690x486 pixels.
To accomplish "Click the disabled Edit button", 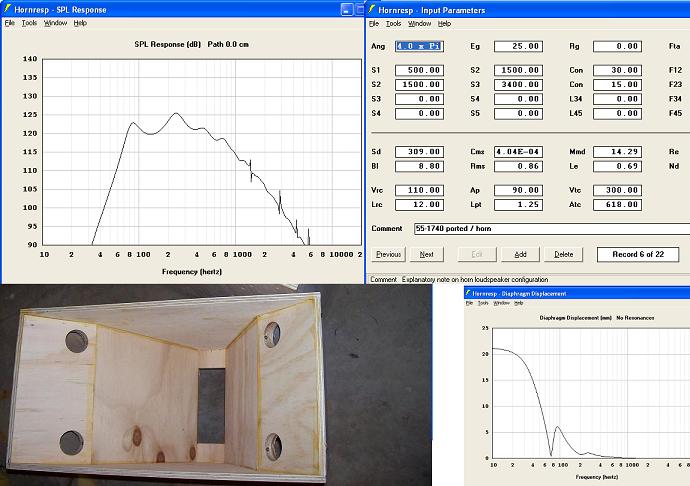I will point(477,254).
